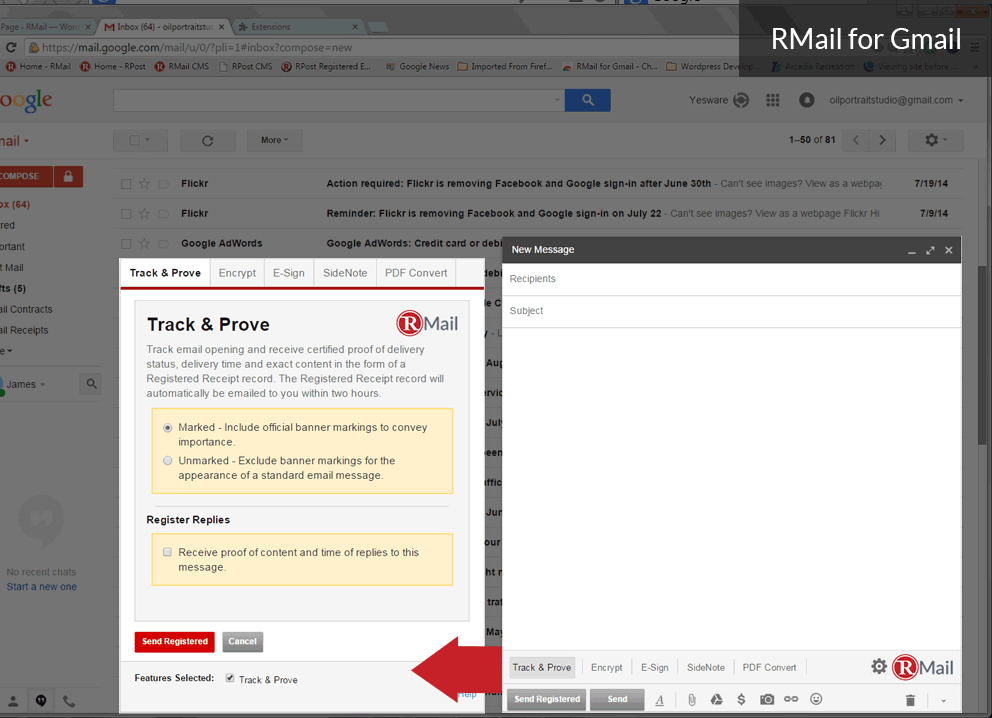Insert photo with the camera icon
The height and width of the screenshot is (718, 992).
pyautogui.click(x=767, y=700)
